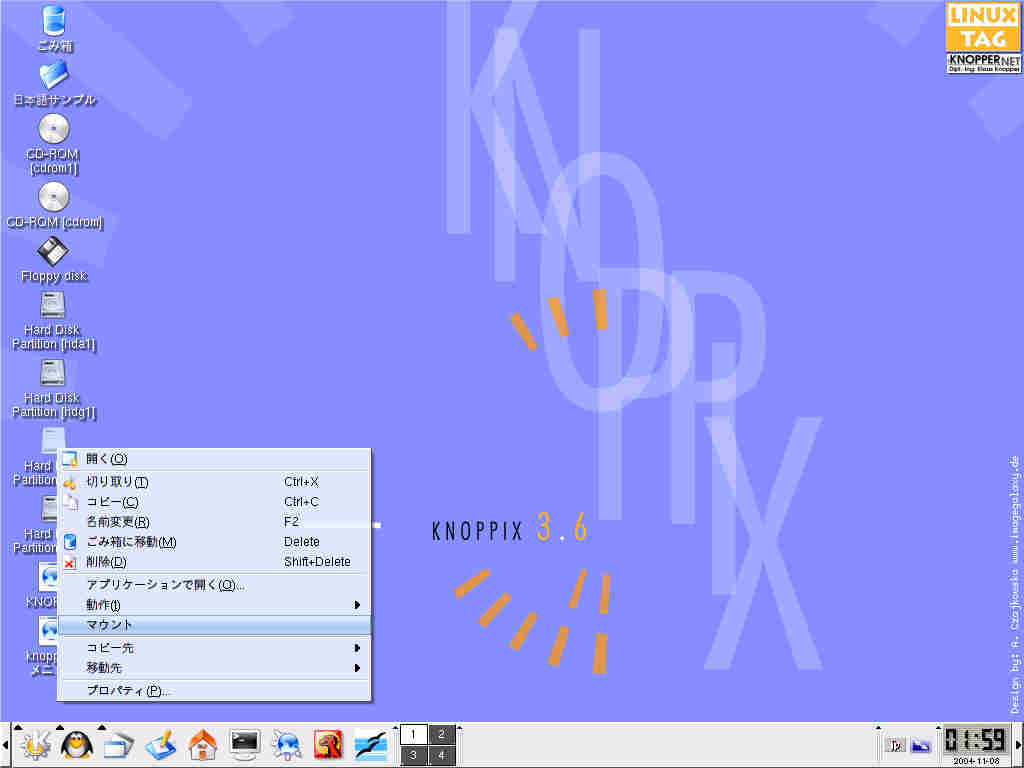Click the 01:59 panel clock

coord(976,741)
